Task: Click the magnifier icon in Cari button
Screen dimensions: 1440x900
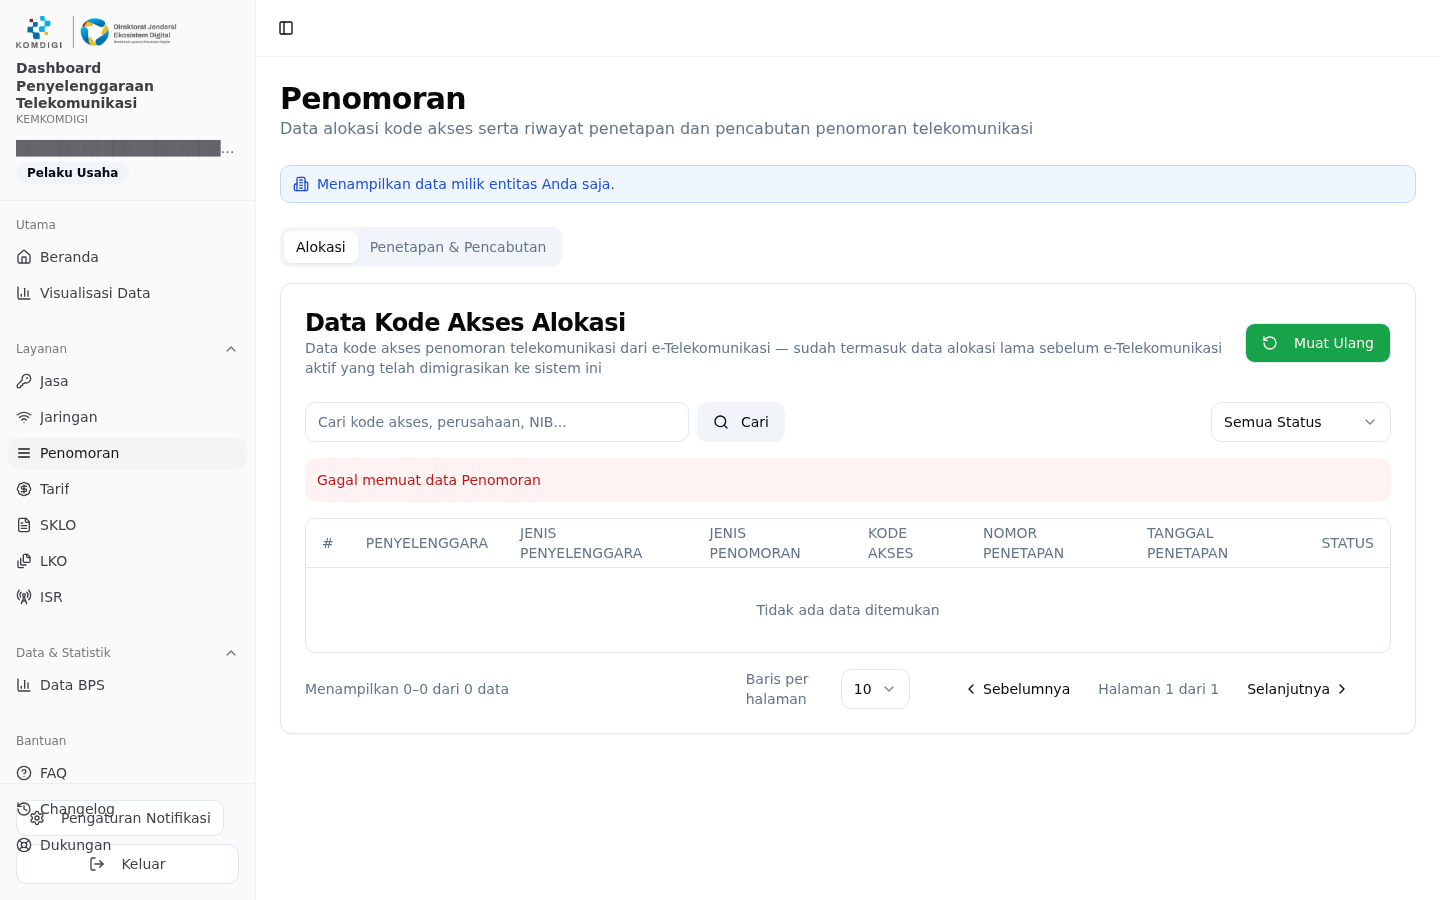Action: point(721,422)
